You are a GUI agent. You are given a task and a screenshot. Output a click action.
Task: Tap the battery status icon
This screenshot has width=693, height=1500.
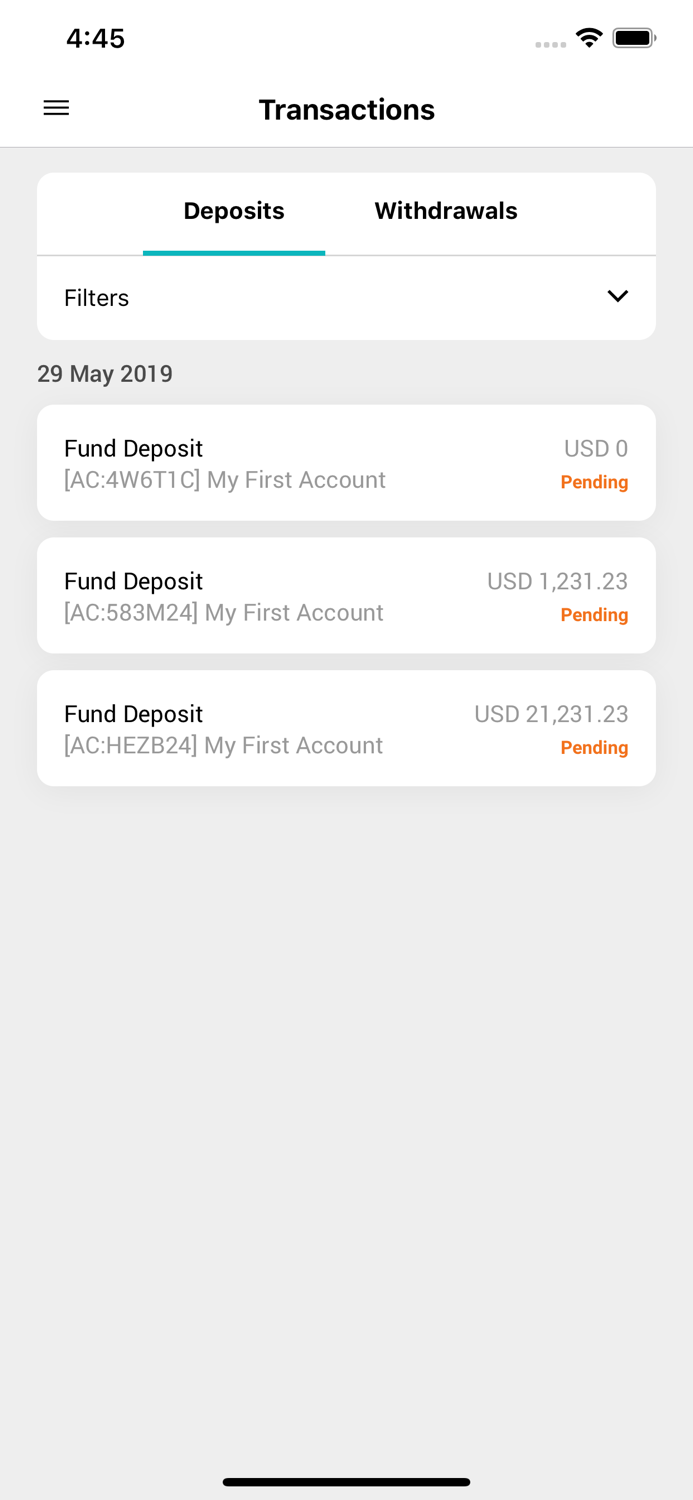[x=634, y=38]
